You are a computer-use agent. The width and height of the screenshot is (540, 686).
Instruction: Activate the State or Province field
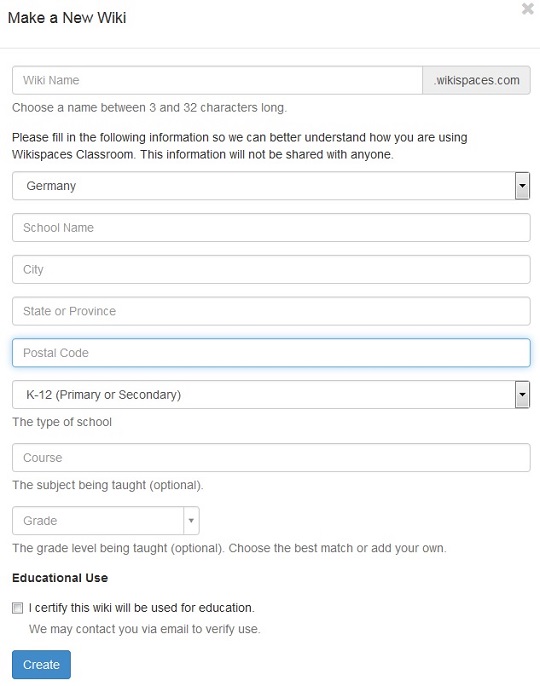[271, 311]
